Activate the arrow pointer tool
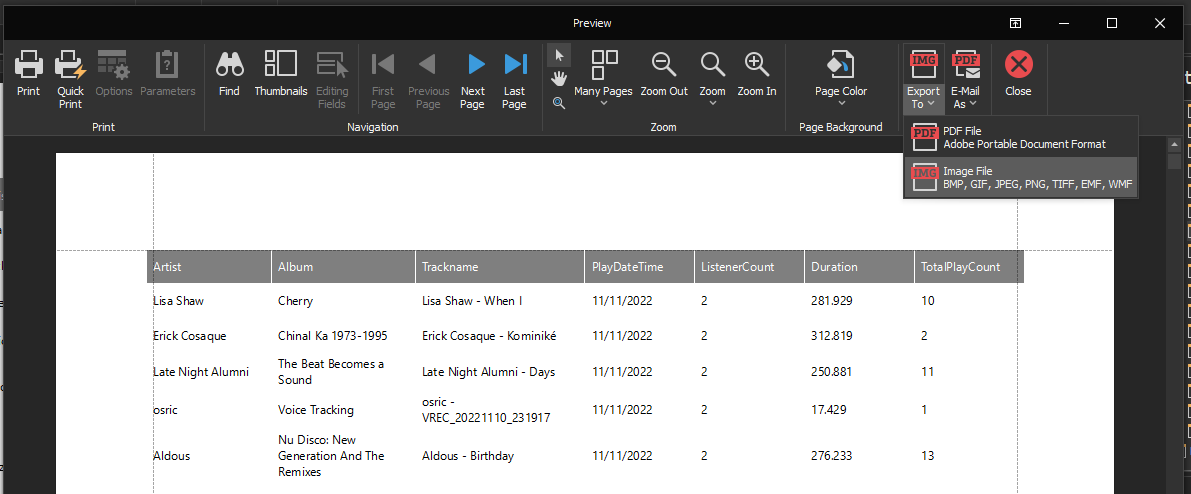This screenshot has height=494, width=1191. tap(559, 55)
